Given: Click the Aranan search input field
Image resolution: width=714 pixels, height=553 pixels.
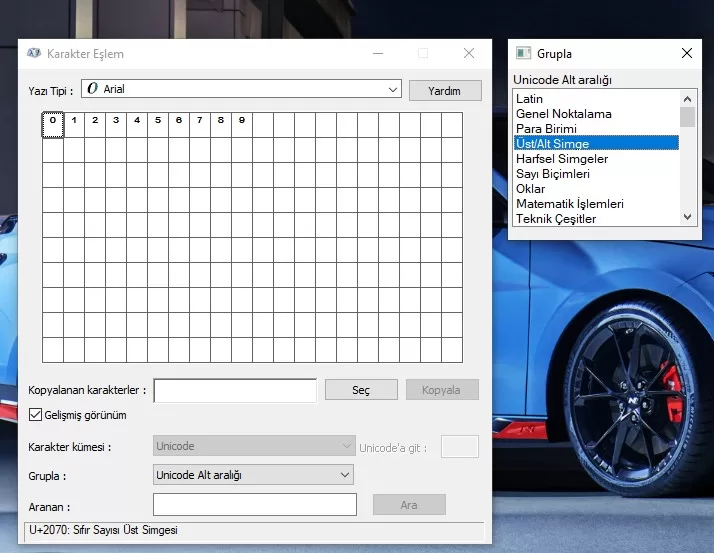Looking at the screenshot, I should (254, 505).
